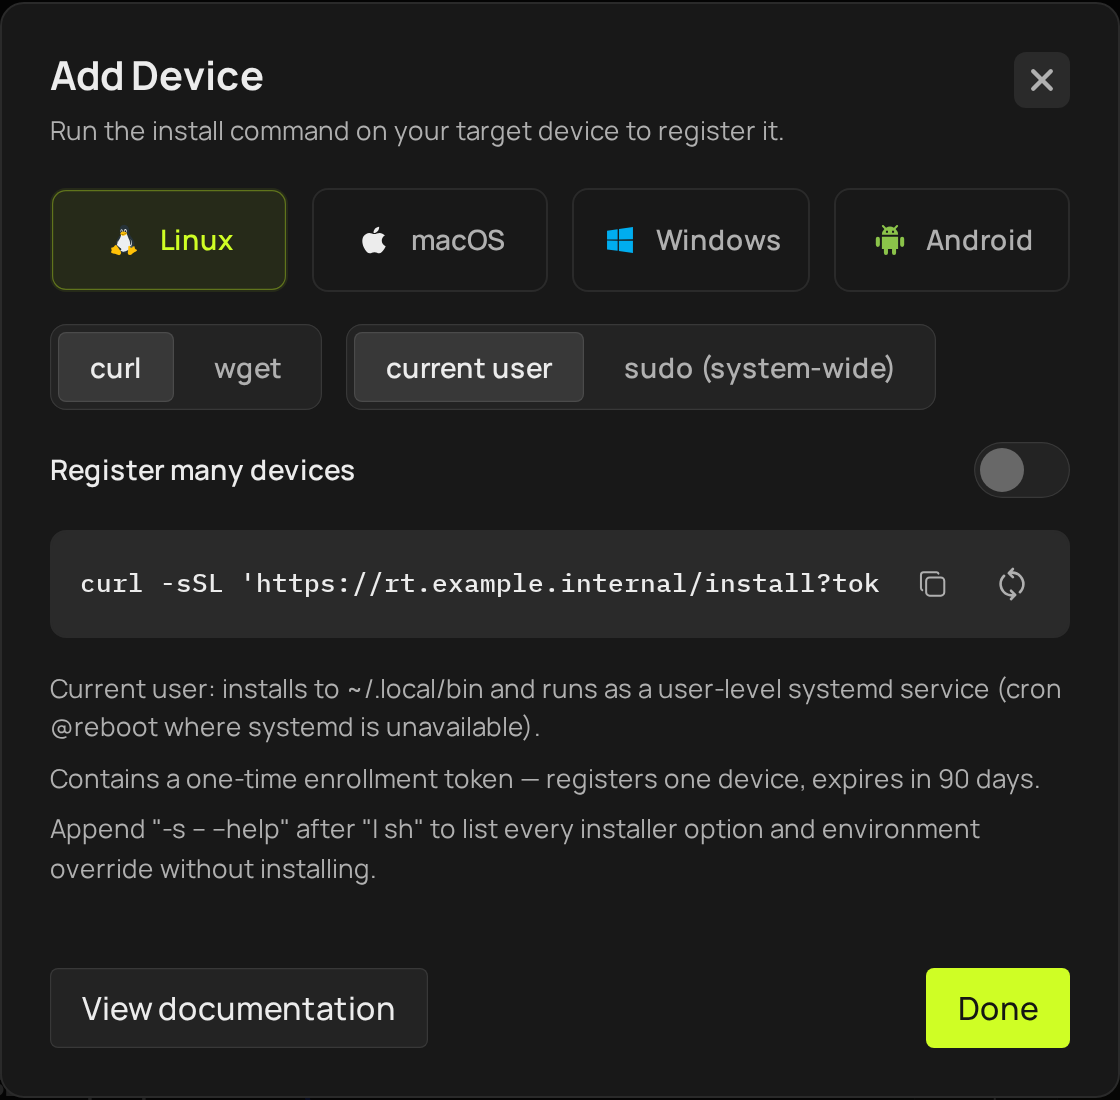Click the Android robot icon
This screenshot has width=1120, height=1100.
(890, 240)
